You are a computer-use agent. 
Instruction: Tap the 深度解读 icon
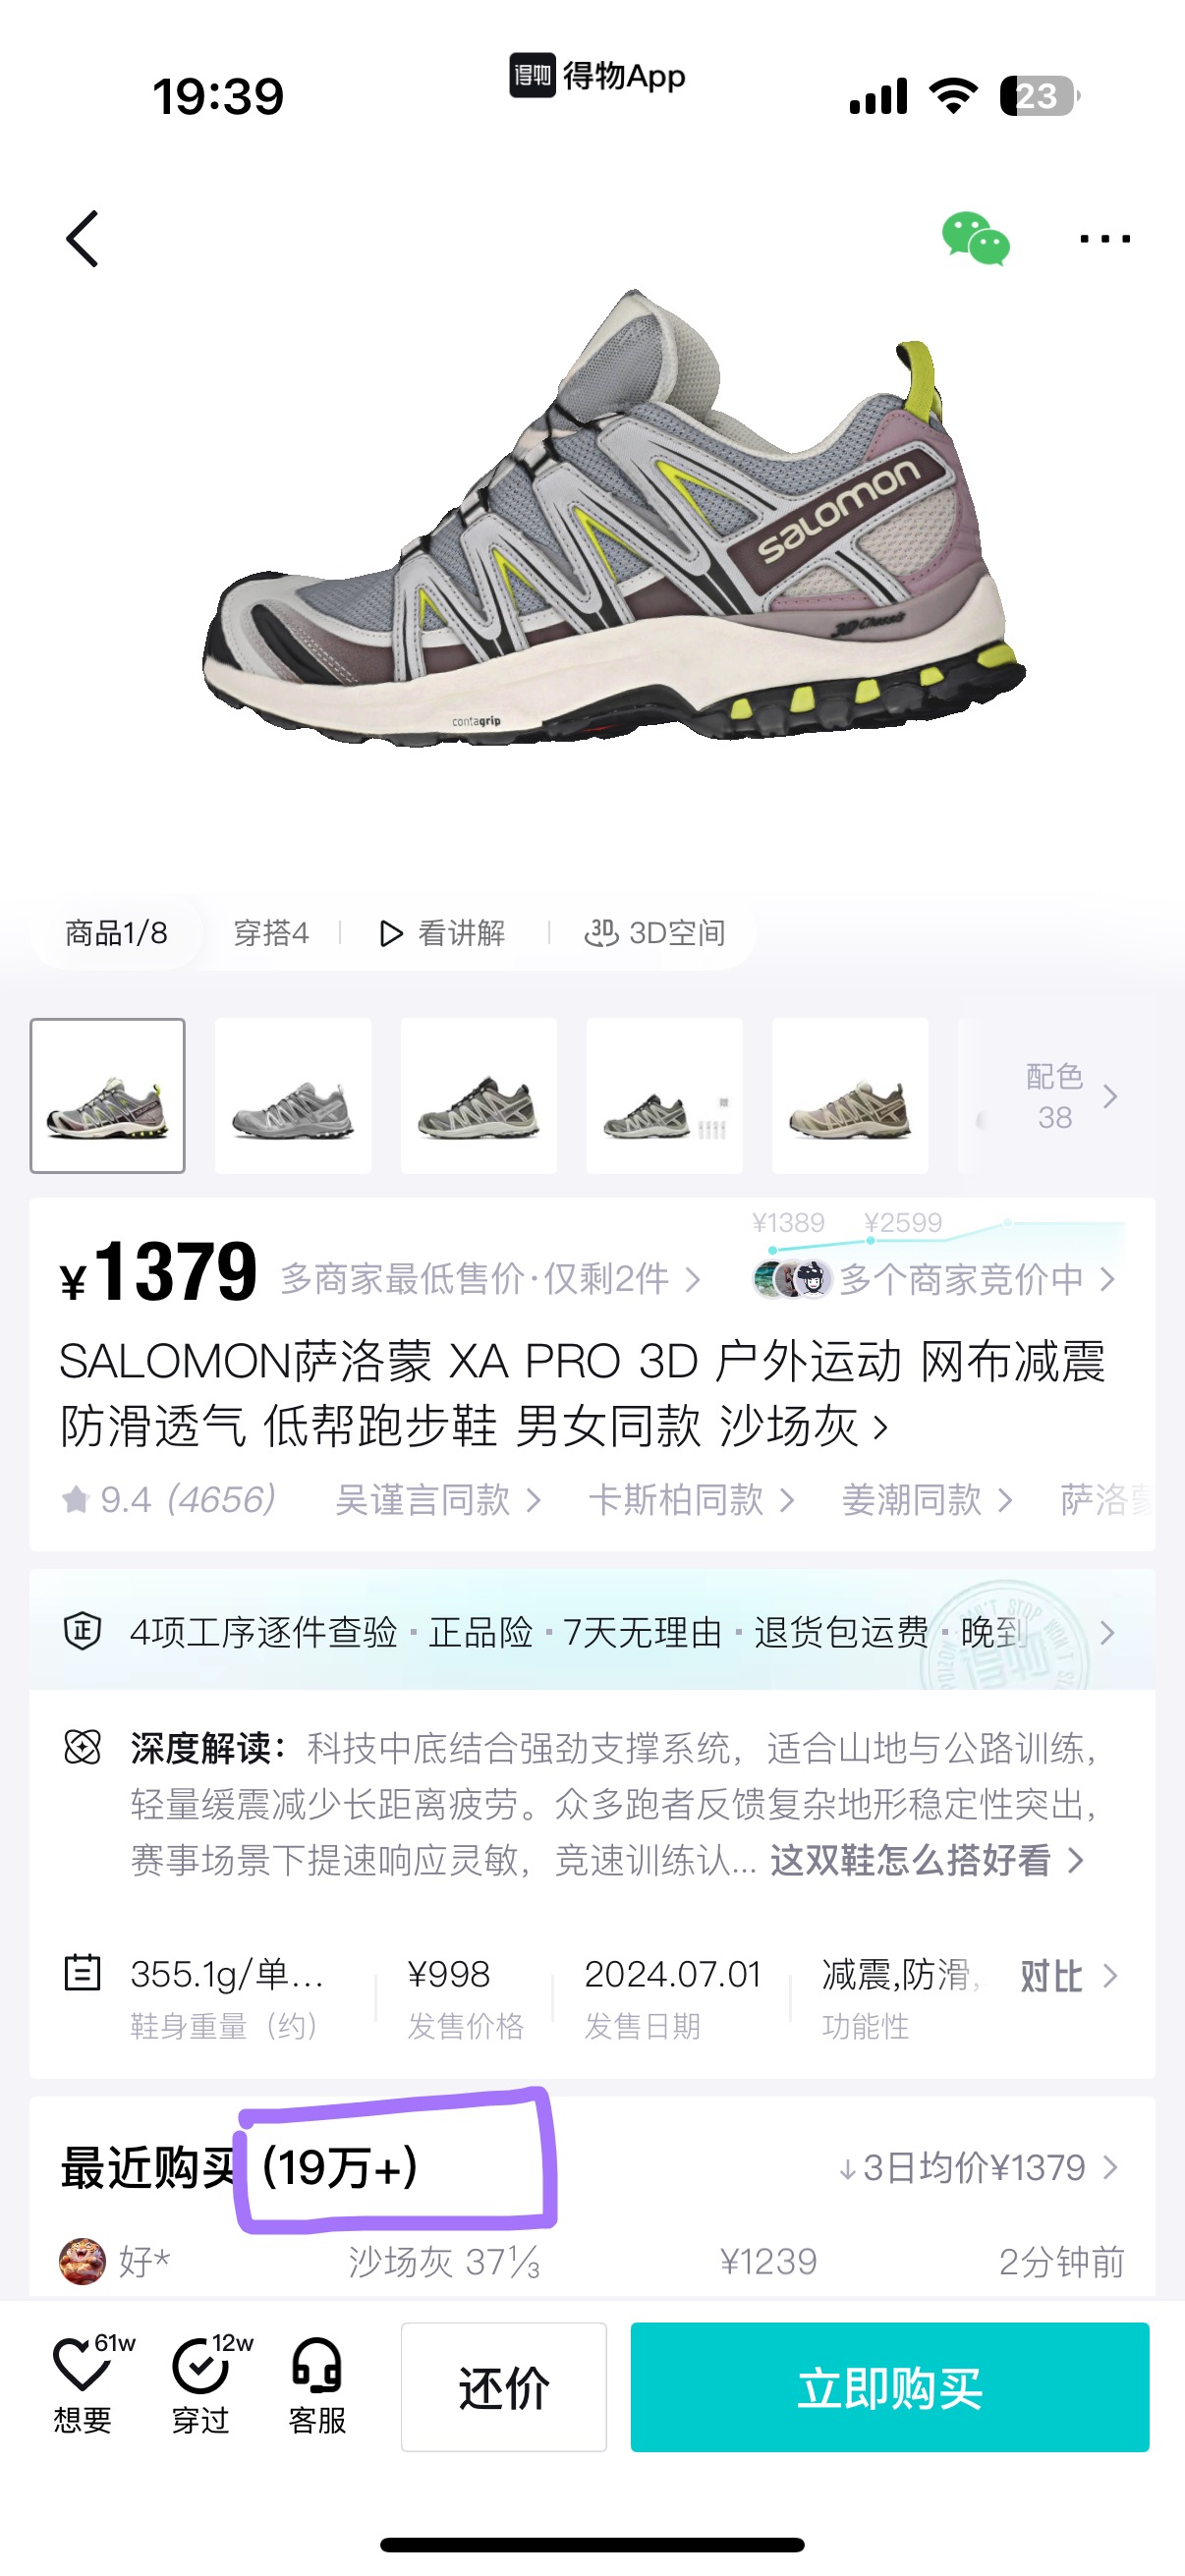pos(82,1747)
